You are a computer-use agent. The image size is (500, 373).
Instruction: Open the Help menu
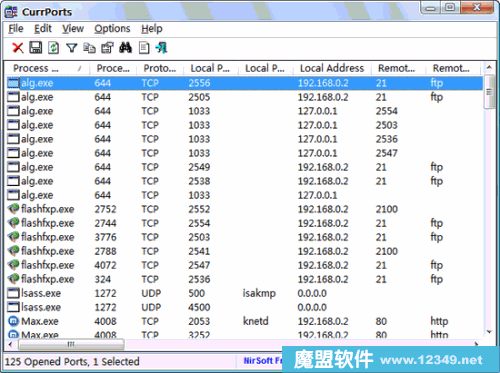tap(152, 29)
